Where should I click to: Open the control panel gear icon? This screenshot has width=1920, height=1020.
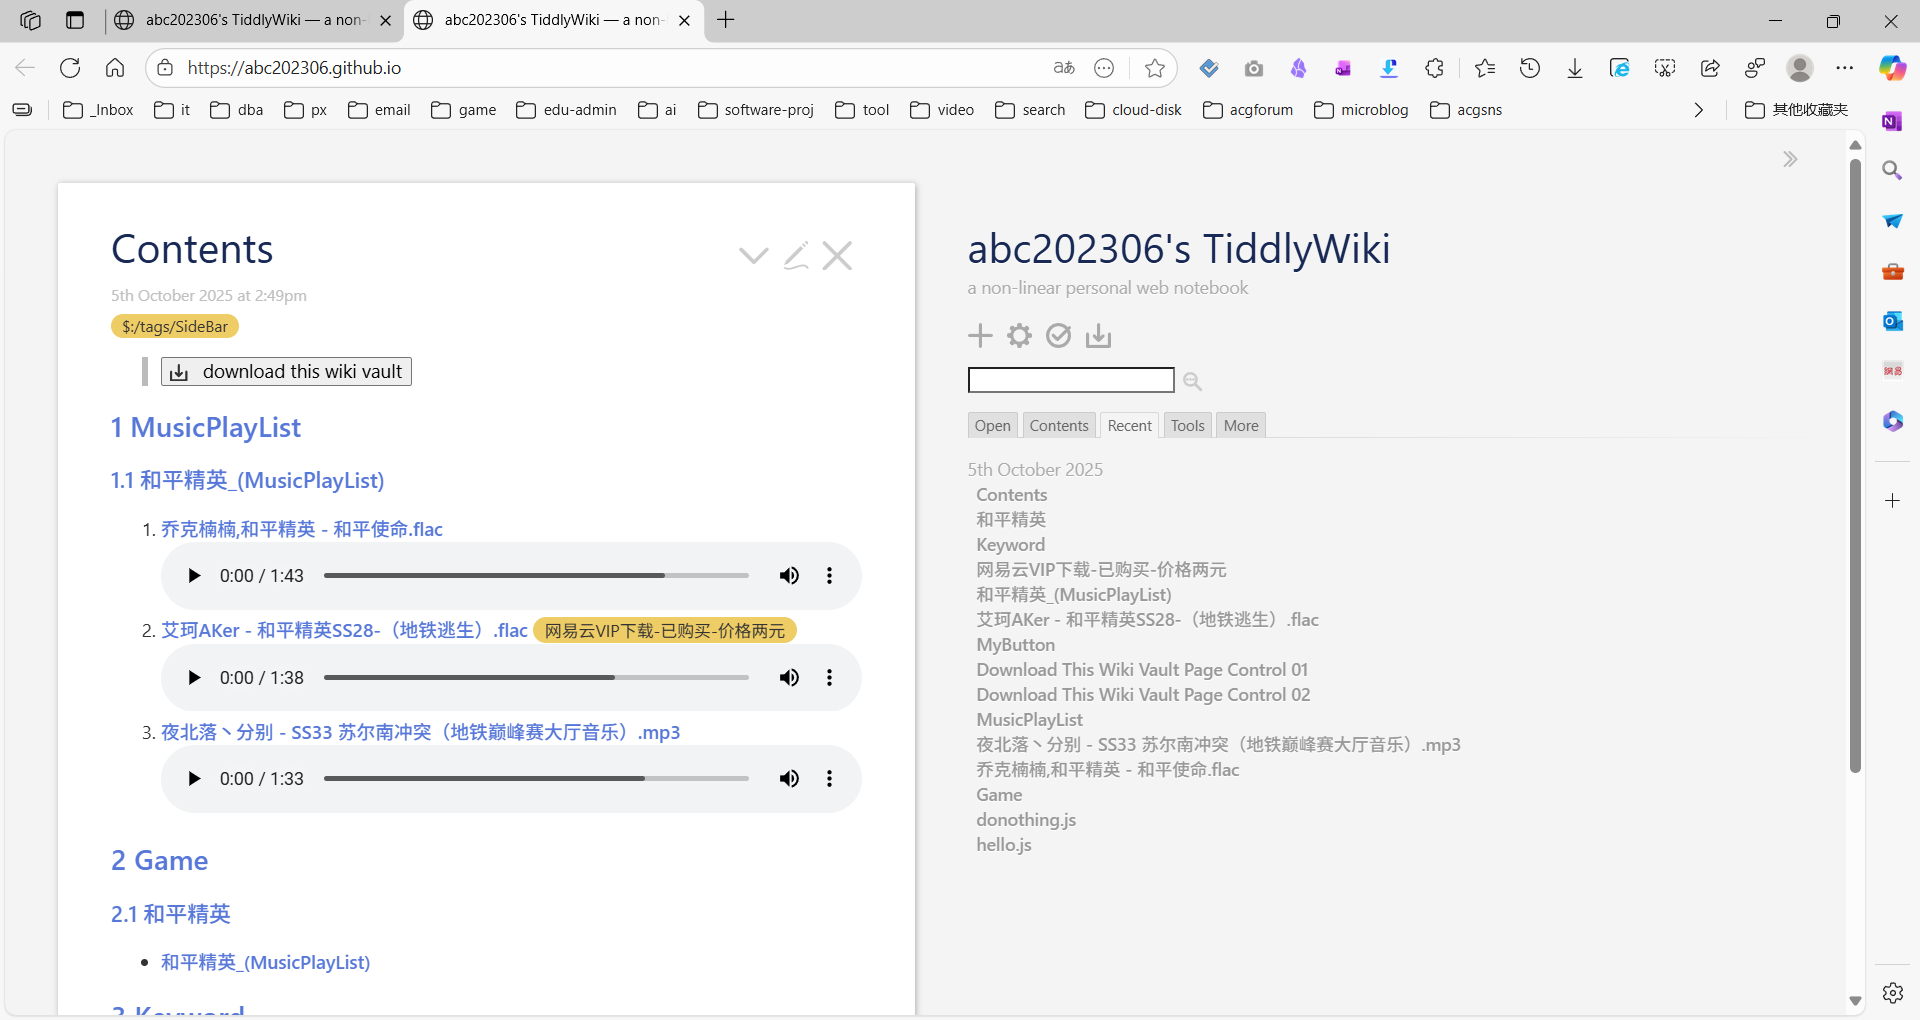pyautogui.click(x=1019, y=336)
